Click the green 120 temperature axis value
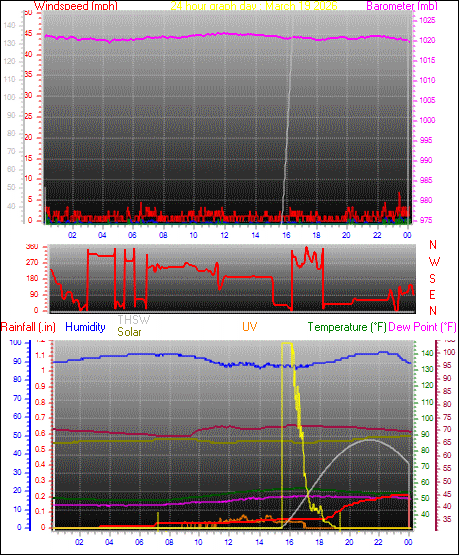This screenshot has width=459, height=555. click(x=428, y=386)
